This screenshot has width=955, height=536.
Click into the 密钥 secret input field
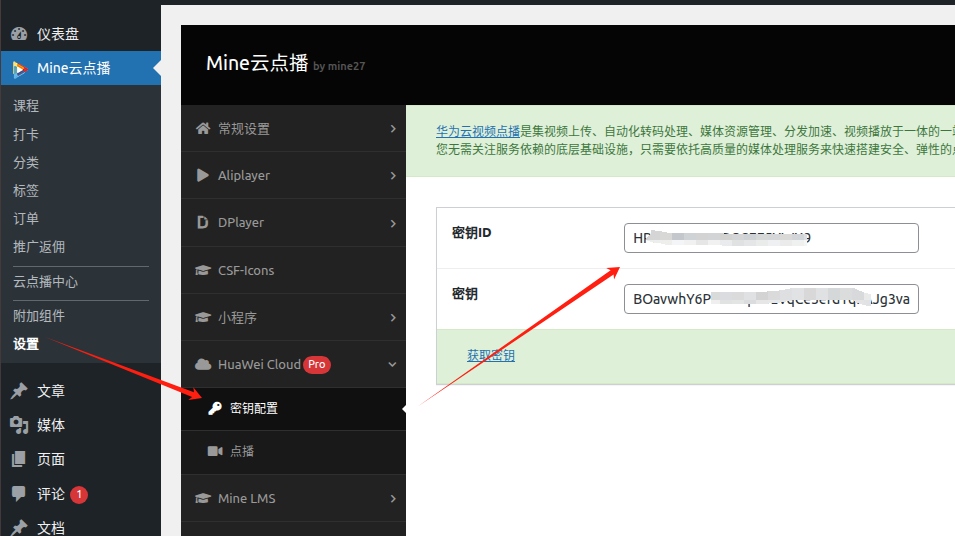(771, 298)
